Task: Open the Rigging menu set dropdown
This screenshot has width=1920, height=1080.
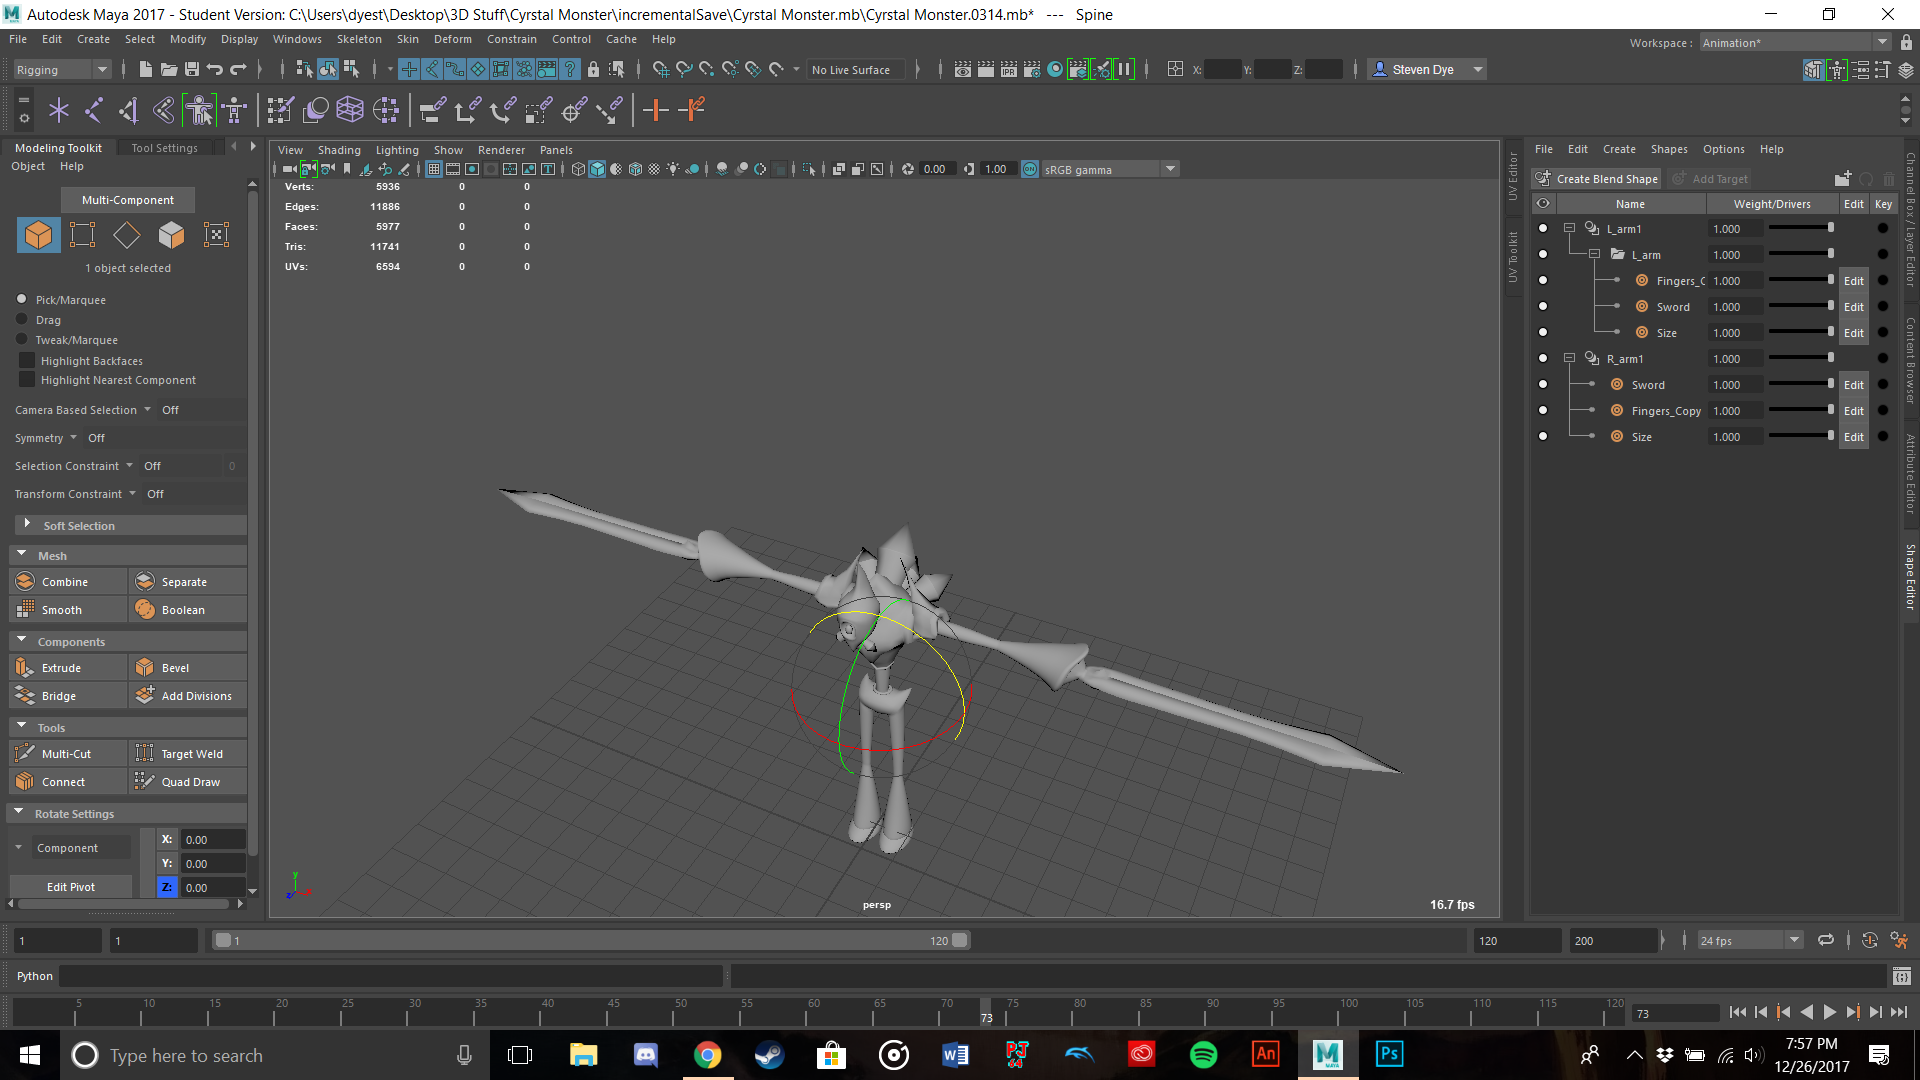Action: (101, 69)
